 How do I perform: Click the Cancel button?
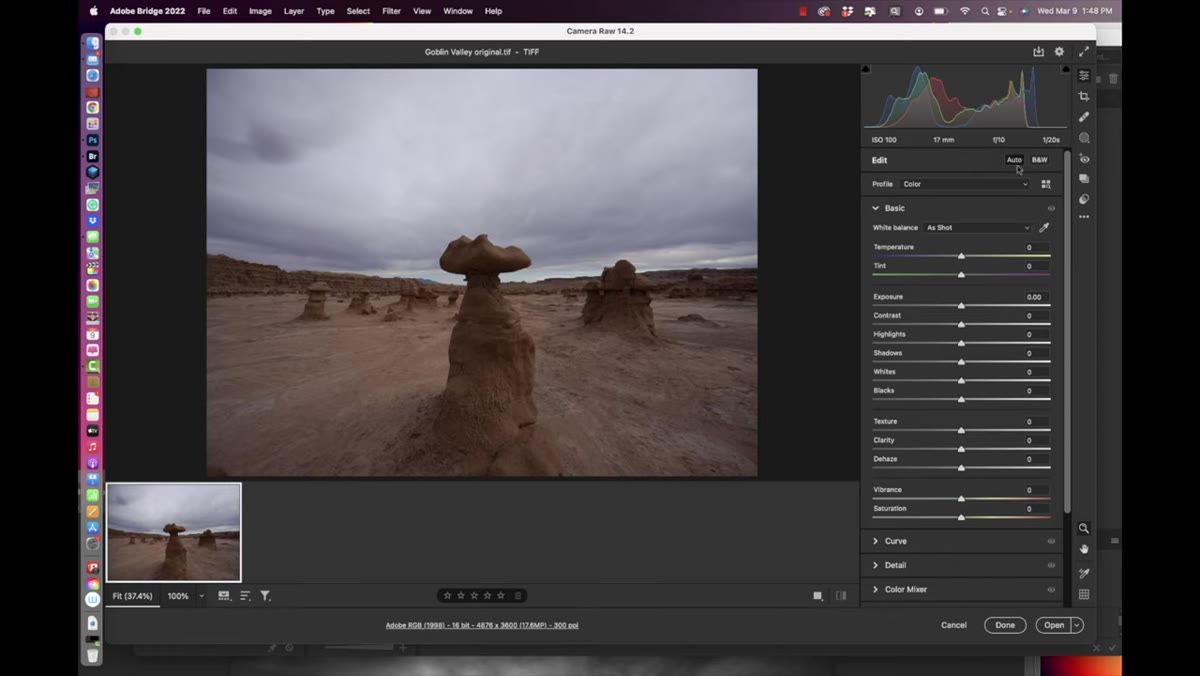point(954,625)
